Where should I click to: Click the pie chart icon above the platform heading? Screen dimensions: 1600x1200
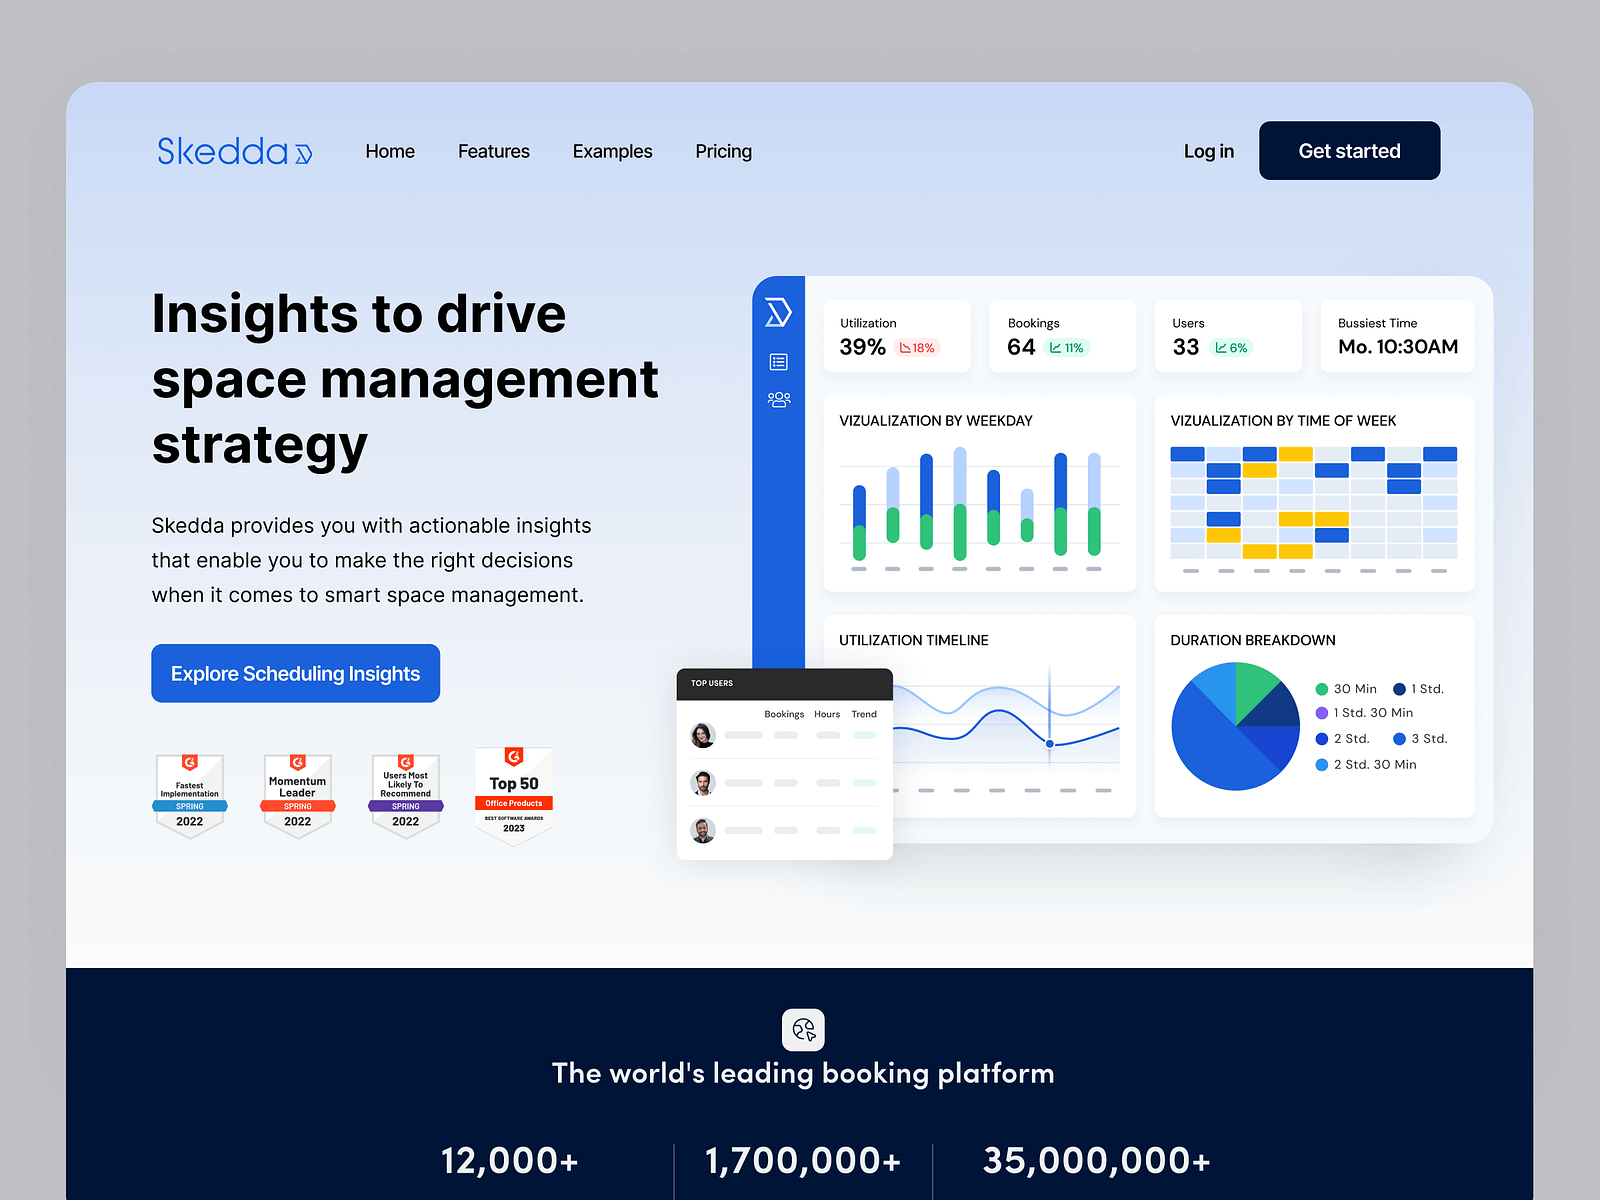pos(803,1030)
